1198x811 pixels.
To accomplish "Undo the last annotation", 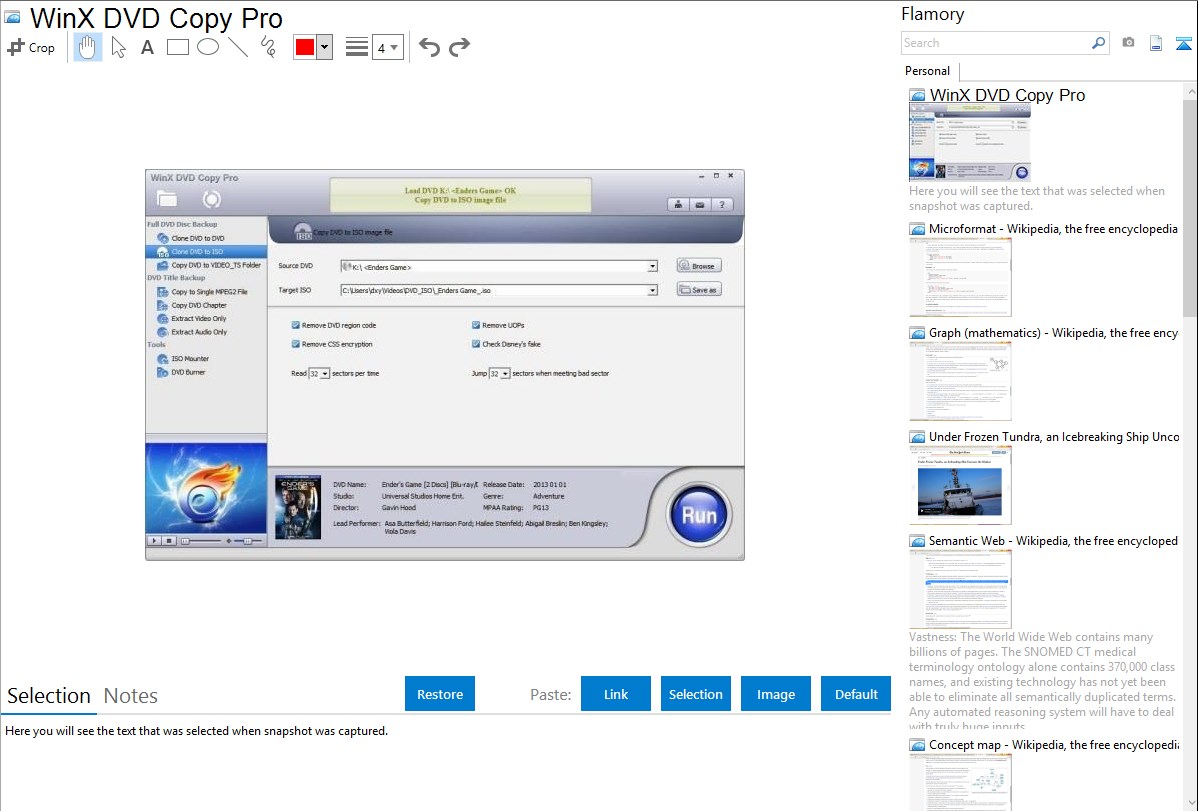I will click(429, 47).
